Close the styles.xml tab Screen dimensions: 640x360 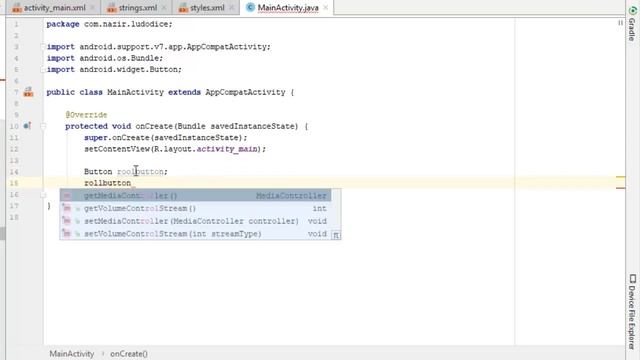[x=231, y=8]
